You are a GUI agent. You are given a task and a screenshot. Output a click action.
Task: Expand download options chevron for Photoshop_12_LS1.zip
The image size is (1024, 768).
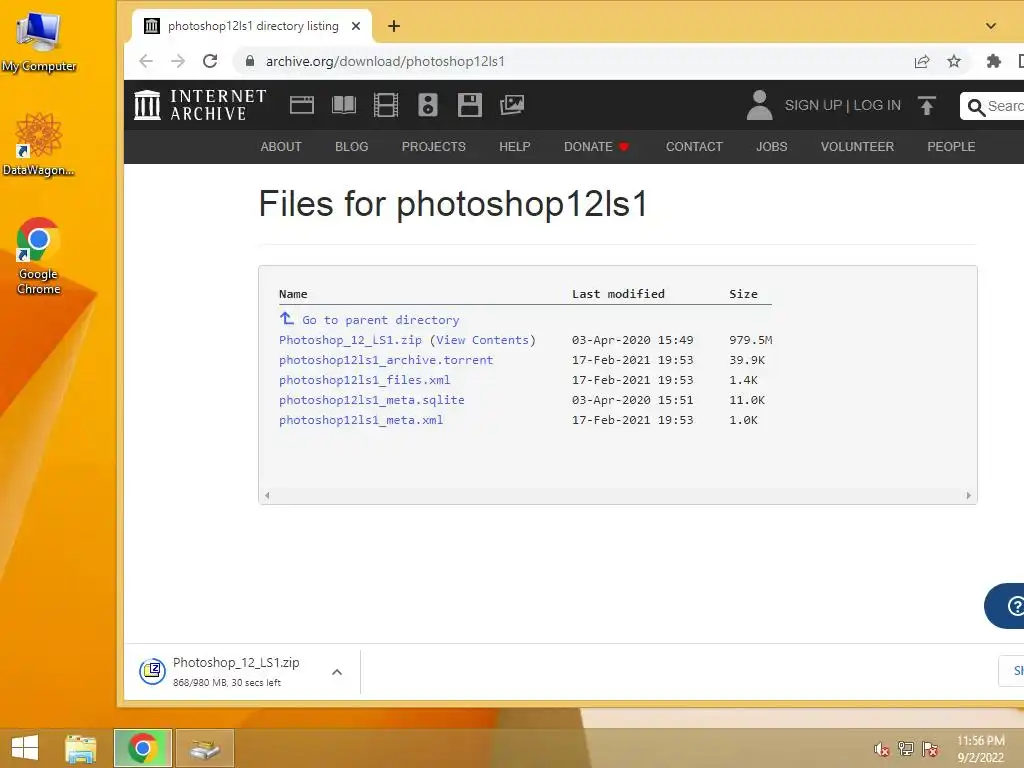pos(337,671)
